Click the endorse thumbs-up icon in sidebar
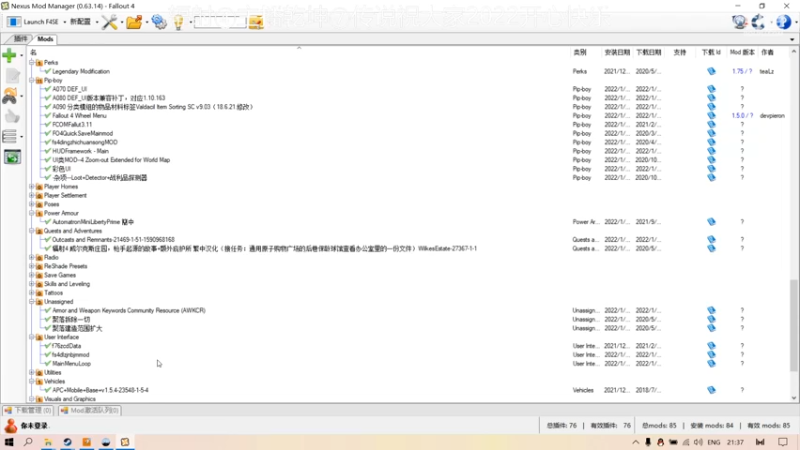This screenshot has width=800, height=450. click(x=12, y=116)
